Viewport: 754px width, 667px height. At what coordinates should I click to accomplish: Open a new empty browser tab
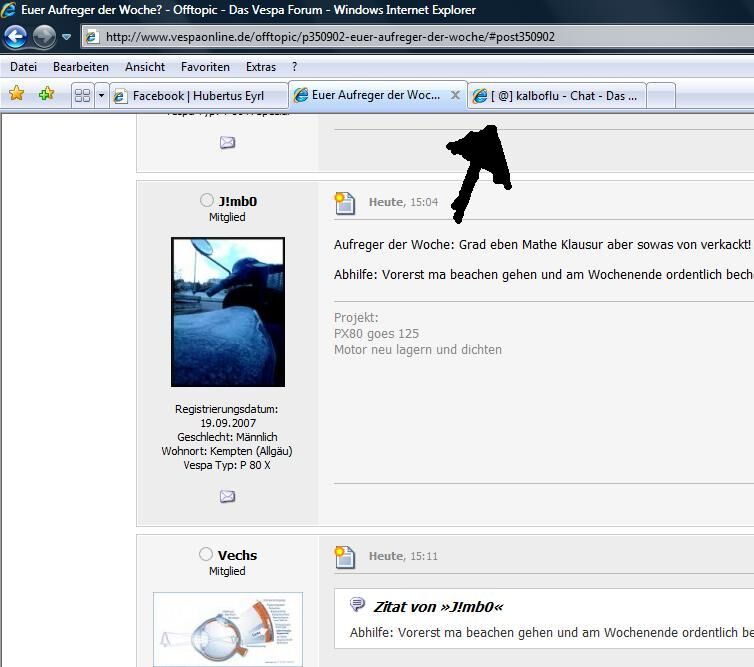pyautogui.click(x=661, y=96)
